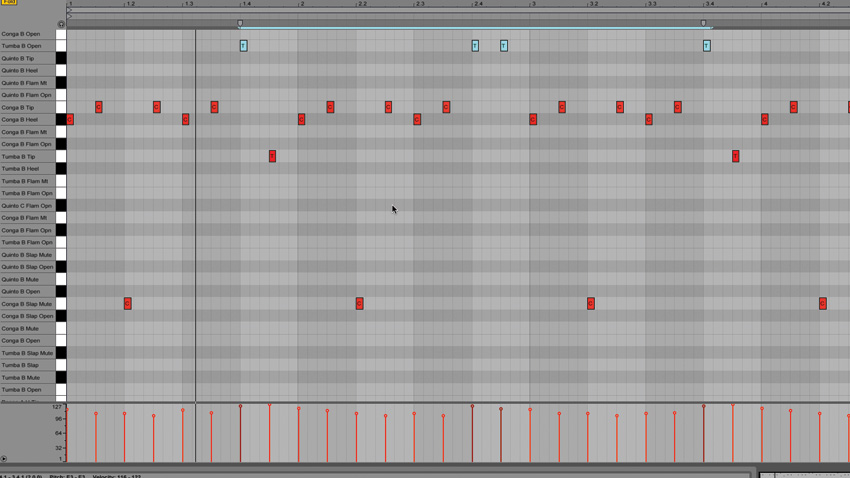Toggle the yellow Fold button
850x478 pixels.
[9, 2]
